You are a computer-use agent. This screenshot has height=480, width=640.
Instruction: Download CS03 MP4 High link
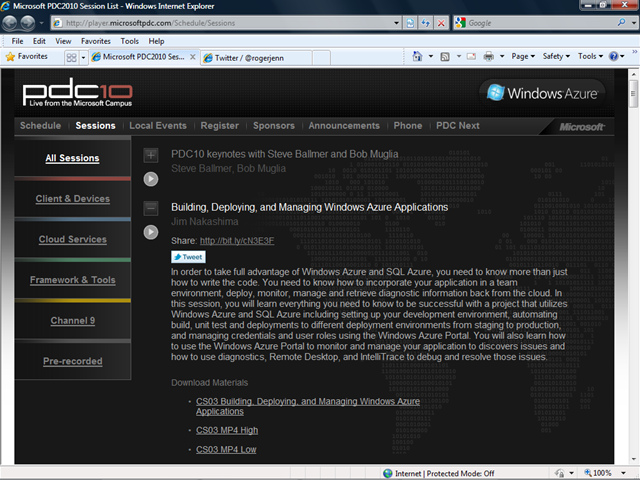(x=227, y=430)
